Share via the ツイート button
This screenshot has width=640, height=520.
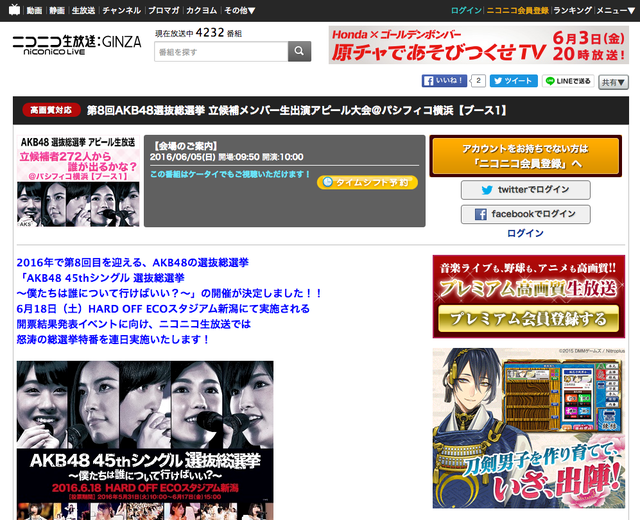513,81
